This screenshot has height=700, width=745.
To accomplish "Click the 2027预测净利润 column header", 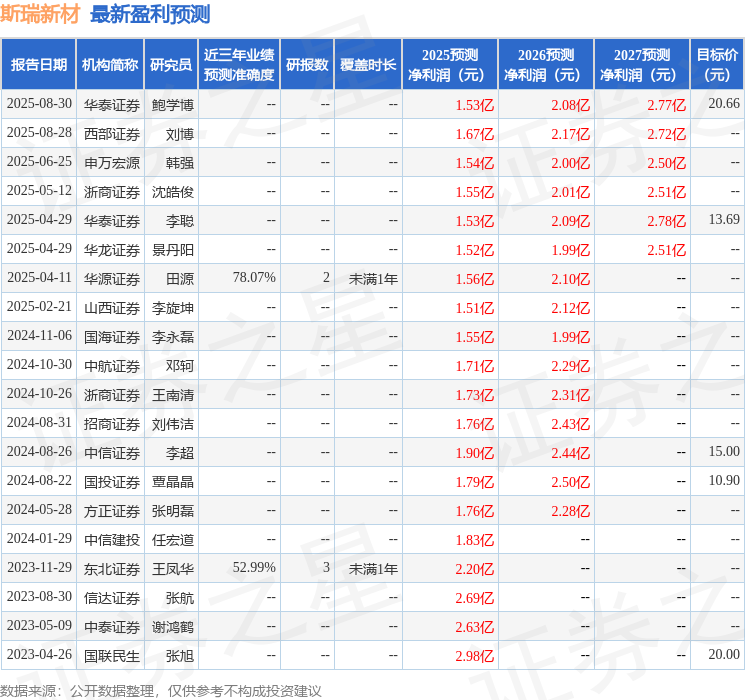I will [x=641, y=65].
